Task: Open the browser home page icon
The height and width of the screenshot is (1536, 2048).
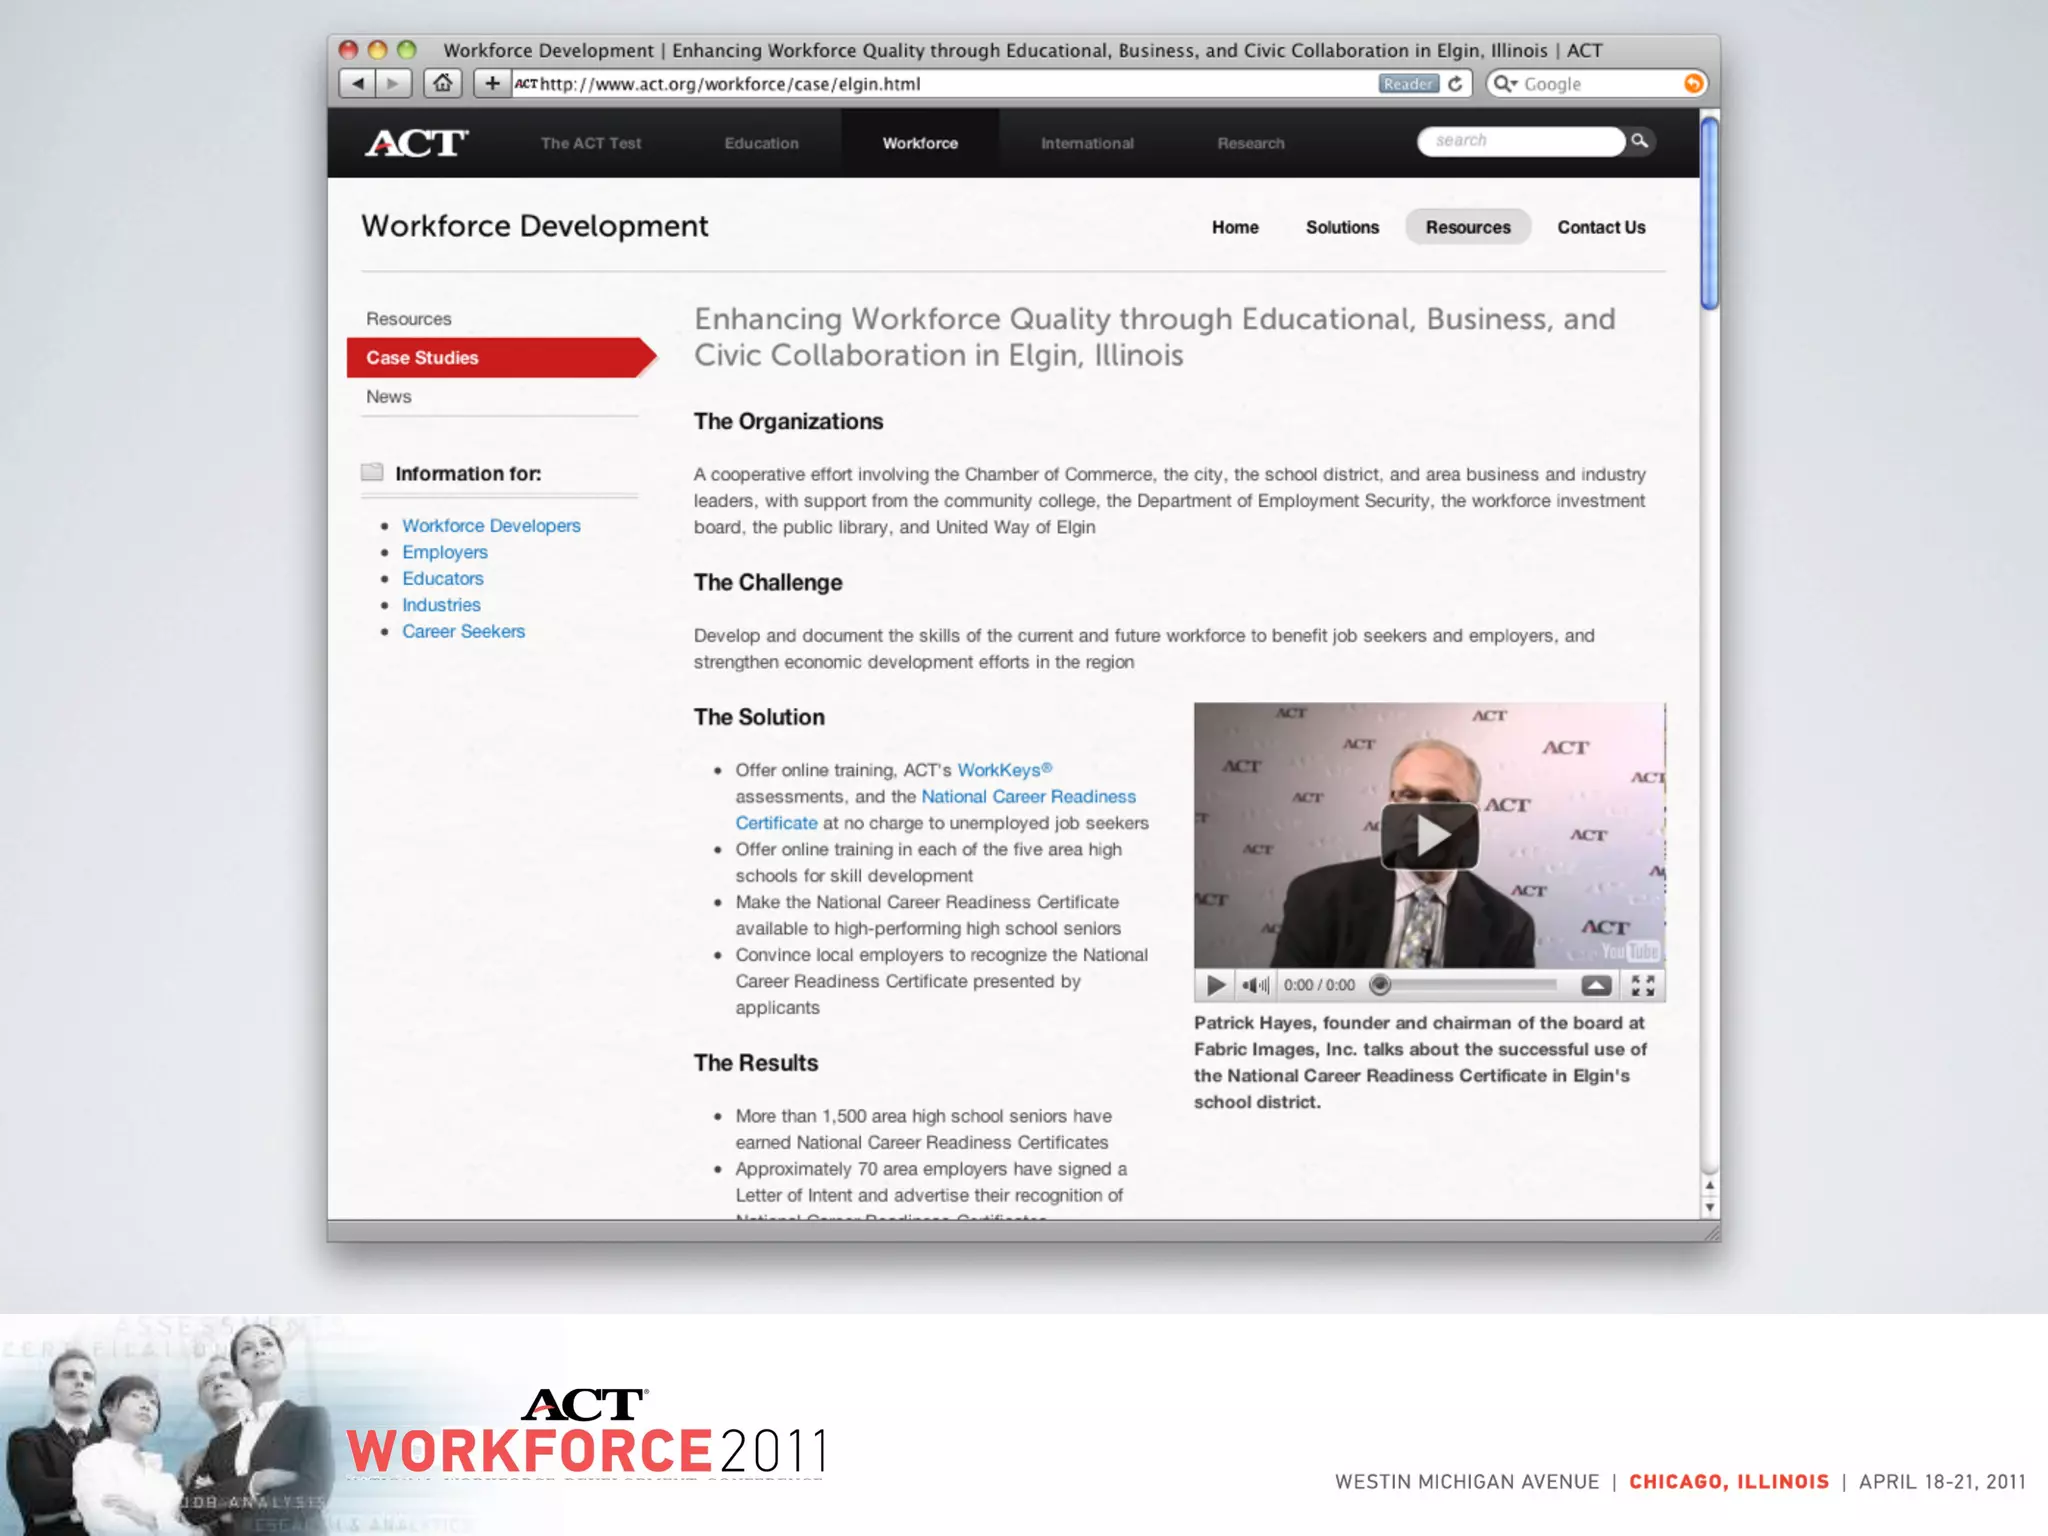Action: coord(443,84)
